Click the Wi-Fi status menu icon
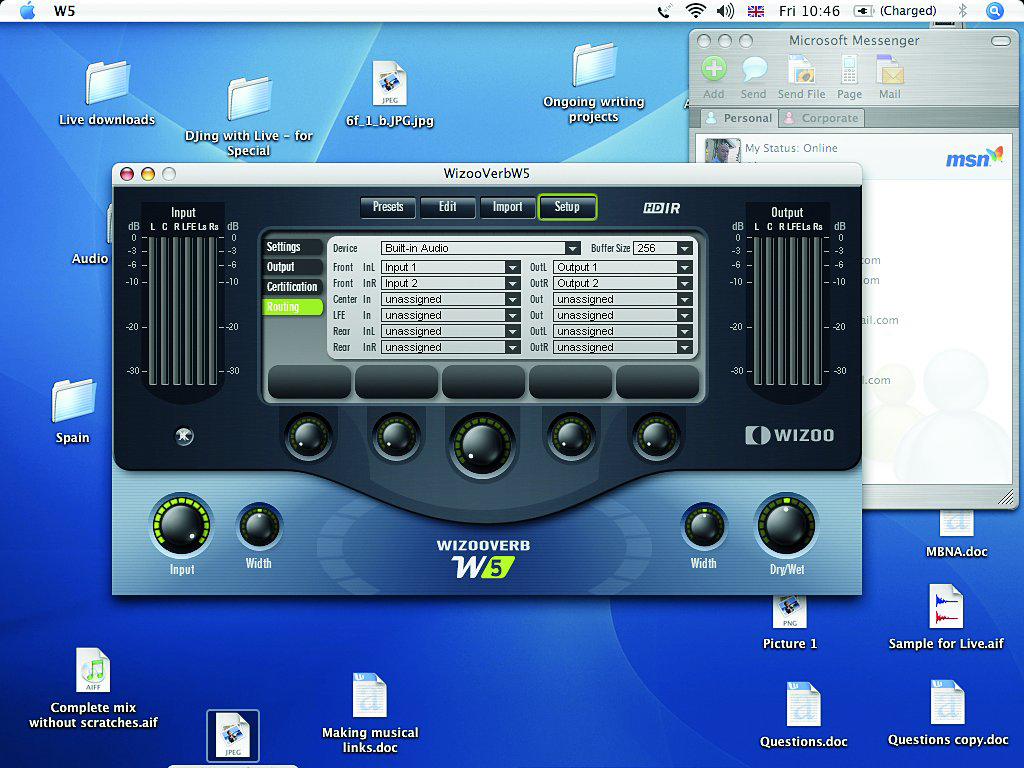This screenshot has height=768, width=1024. tap(696, 11)
